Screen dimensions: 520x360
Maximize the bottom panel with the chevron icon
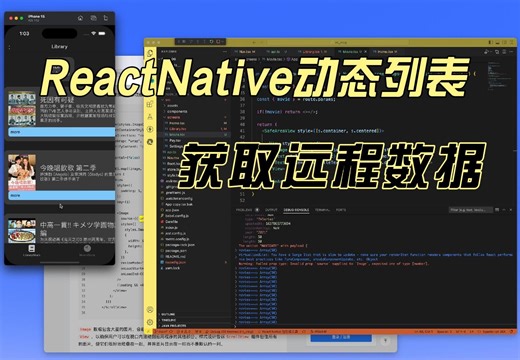(504, 210)
